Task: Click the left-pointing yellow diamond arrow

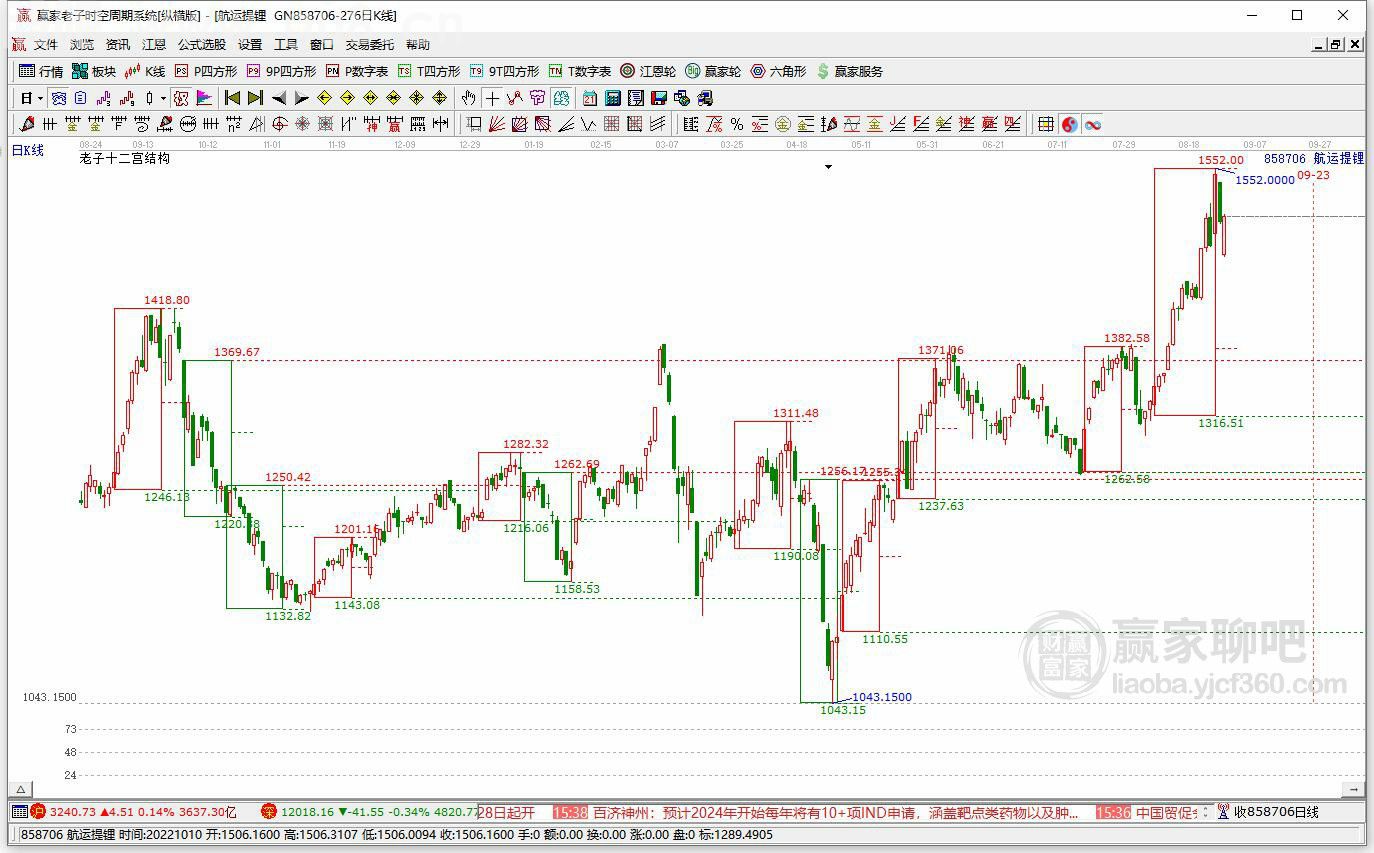Action: [x=325, y=98]
